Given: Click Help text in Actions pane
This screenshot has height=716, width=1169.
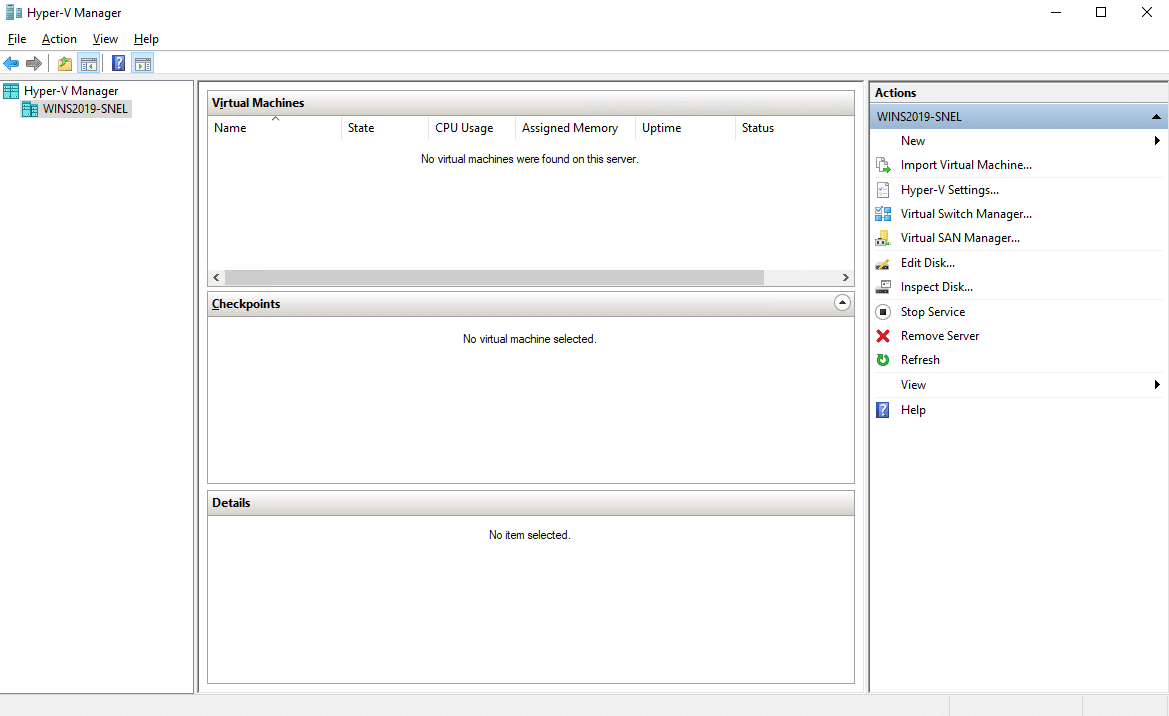Looking at the screenshot, I should [x=913, y=409].
